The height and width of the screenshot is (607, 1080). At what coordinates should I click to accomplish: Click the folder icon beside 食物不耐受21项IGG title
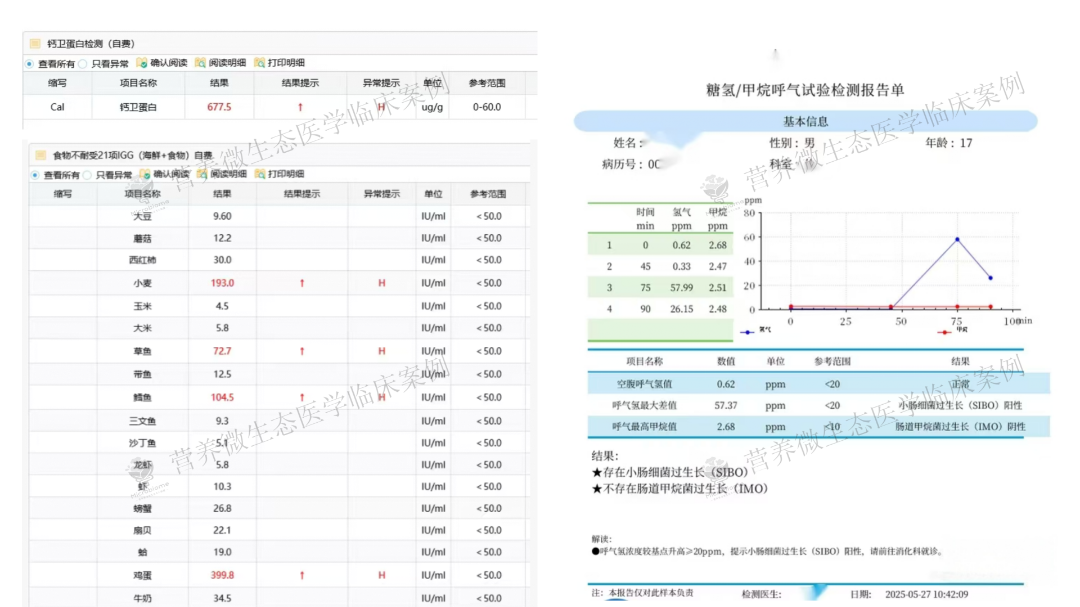click(x=39, y=155)
